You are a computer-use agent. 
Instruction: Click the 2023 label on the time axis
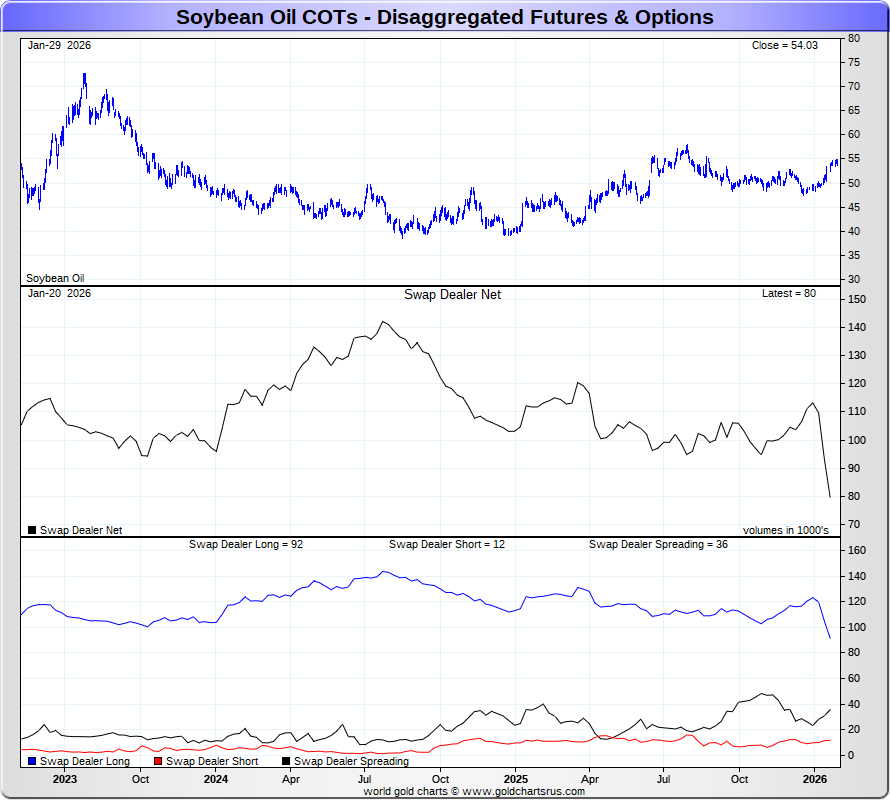65,779
